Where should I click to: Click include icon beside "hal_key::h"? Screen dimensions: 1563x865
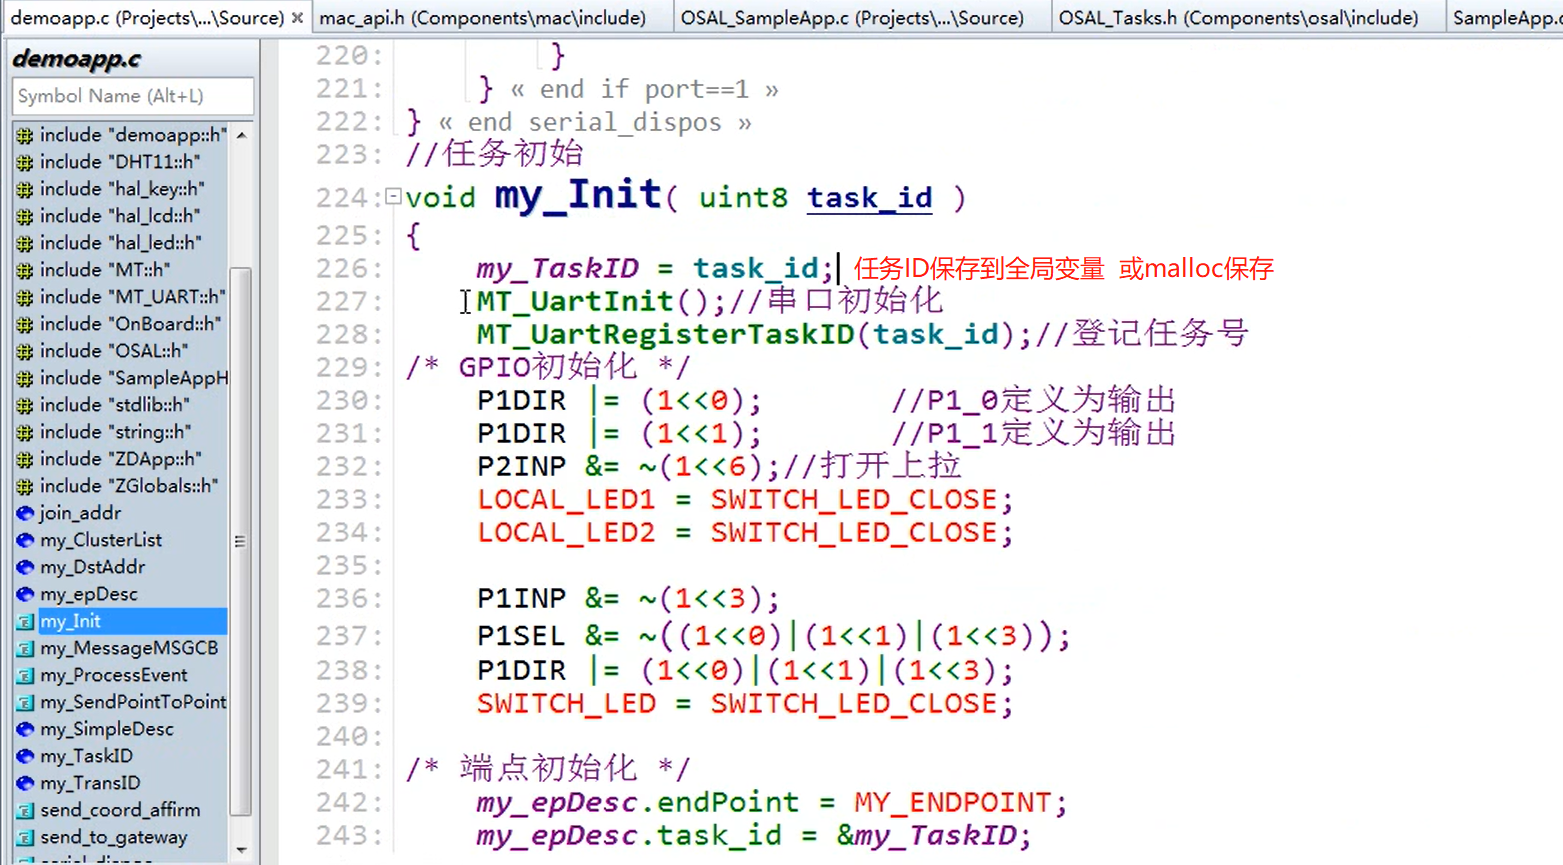pyautogui.click(x=25, y=189)
